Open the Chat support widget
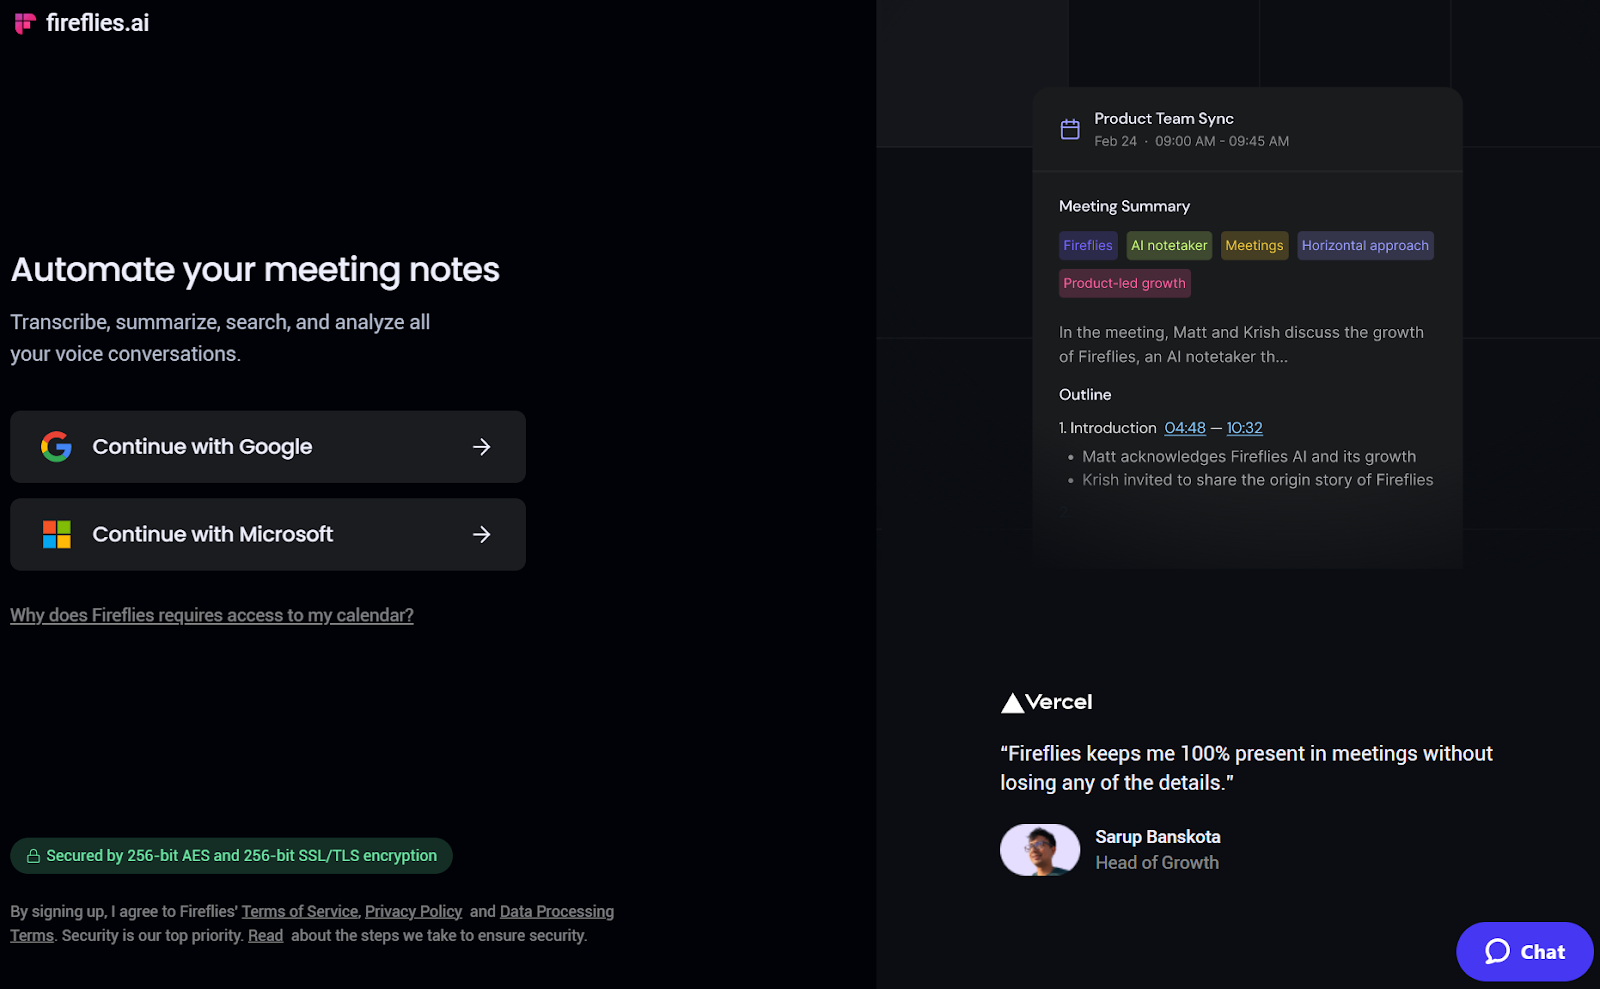 tap(1525, 952)
